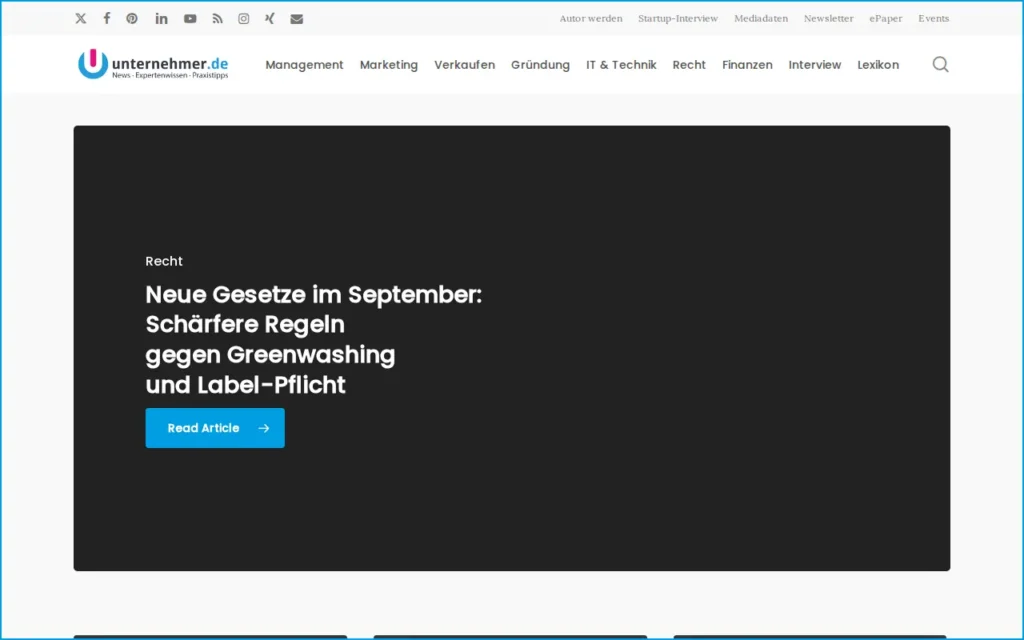Open the Management menu
The height and width of the screenshot is (640, 1024).
coord(304,65)
